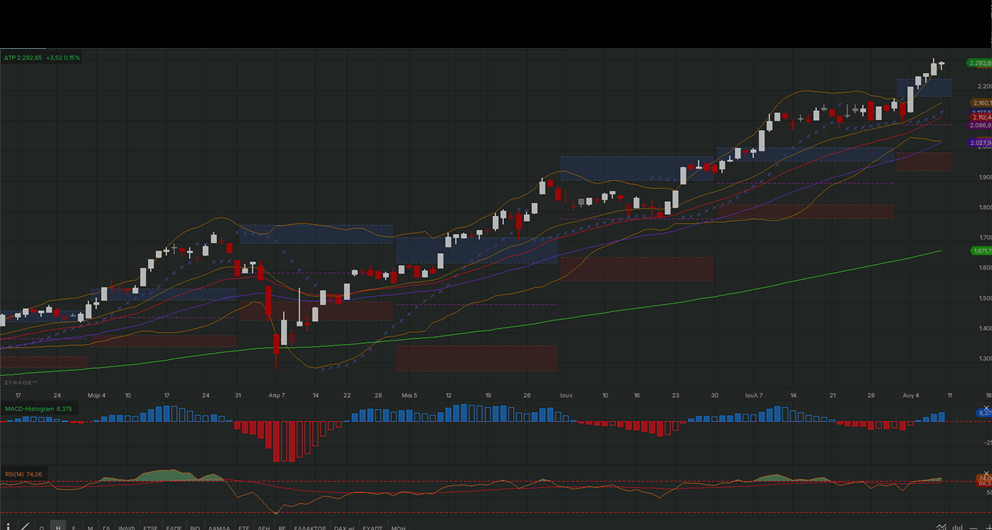Click the green 2.292 last price tag
992x530 pixels.
click(x=979, y=63)
